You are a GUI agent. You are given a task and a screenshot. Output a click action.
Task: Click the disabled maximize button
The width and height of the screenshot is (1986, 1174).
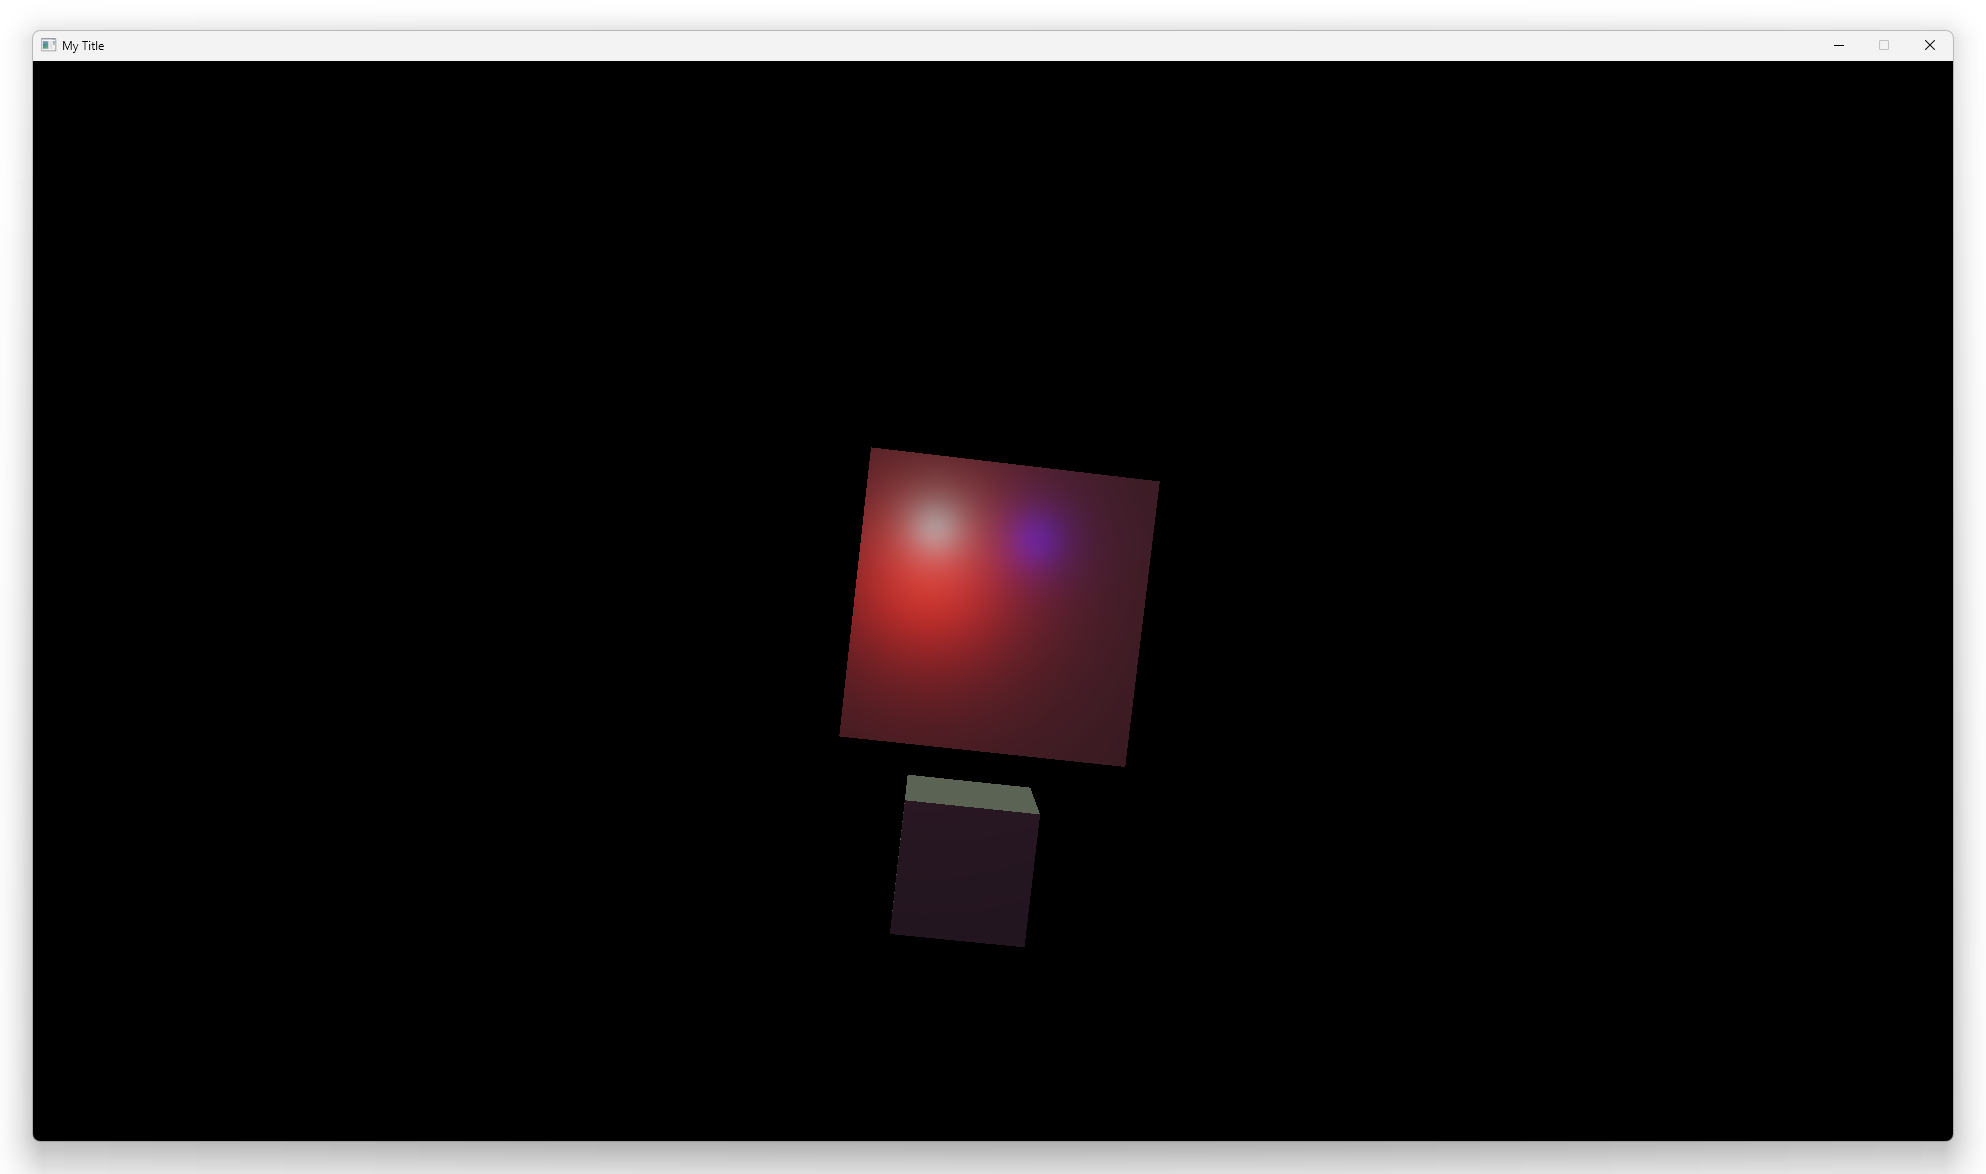(x=1884, y=45)
